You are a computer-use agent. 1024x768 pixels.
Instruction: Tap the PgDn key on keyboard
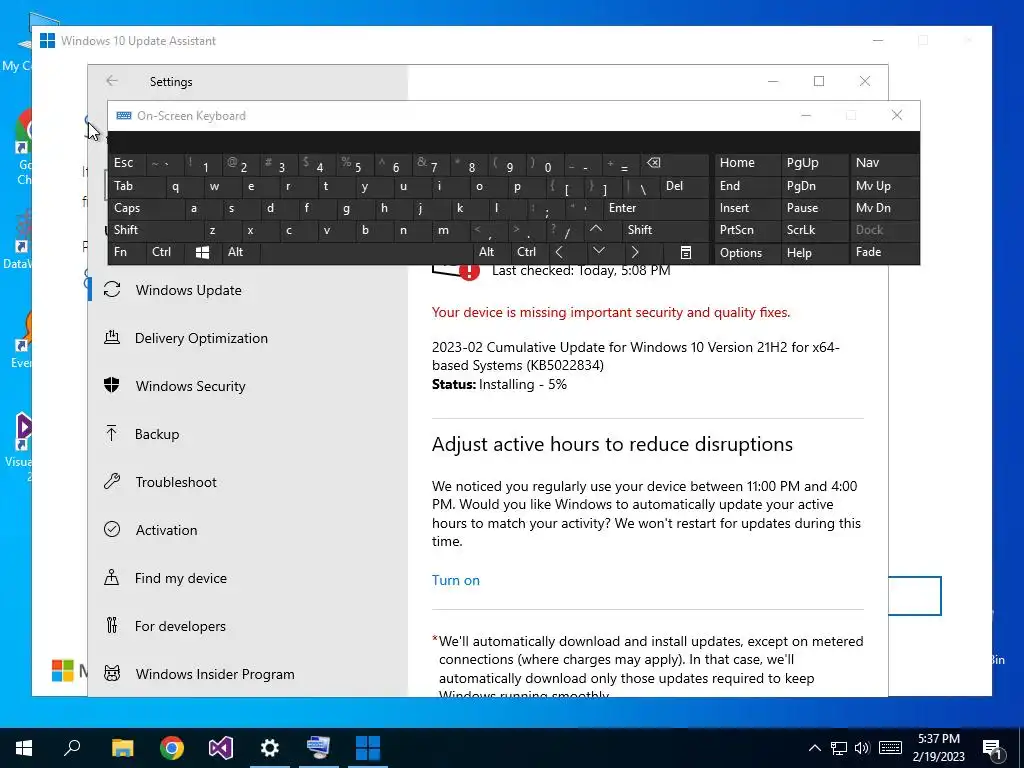(x=813, y=186)
